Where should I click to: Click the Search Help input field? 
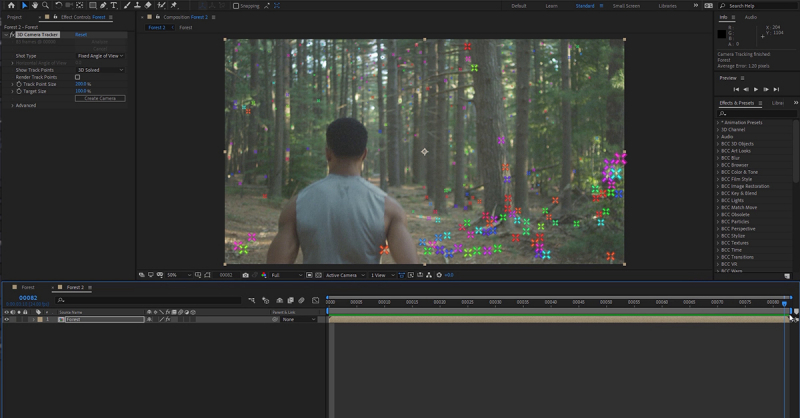755,6
